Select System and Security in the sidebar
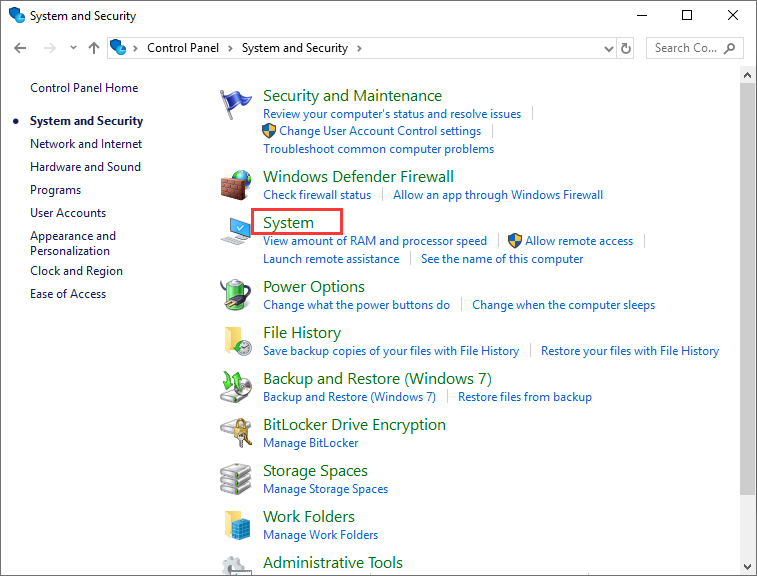This screenshot has width=757, height=576. 86,121
